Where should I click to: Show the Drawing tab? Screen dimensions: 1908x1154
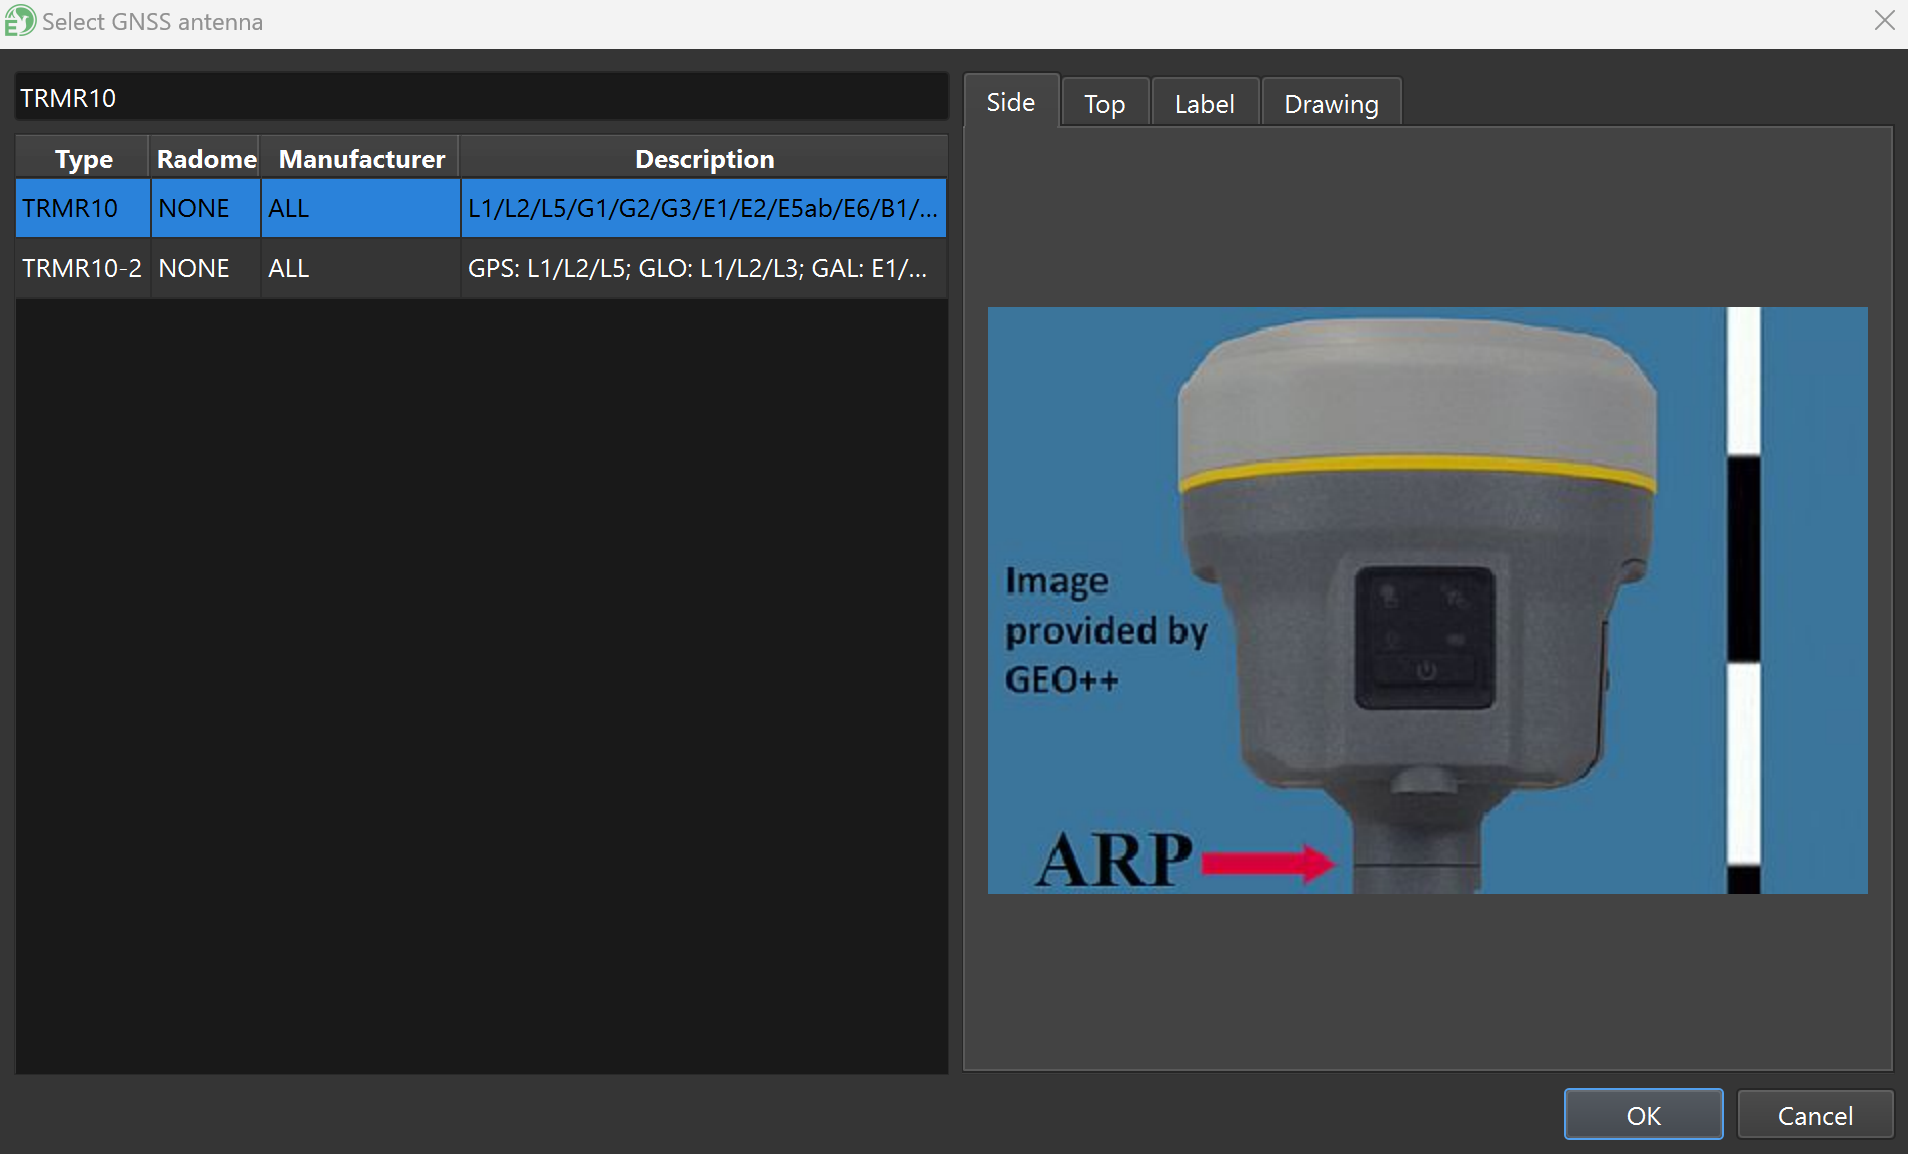(1330, 104)
